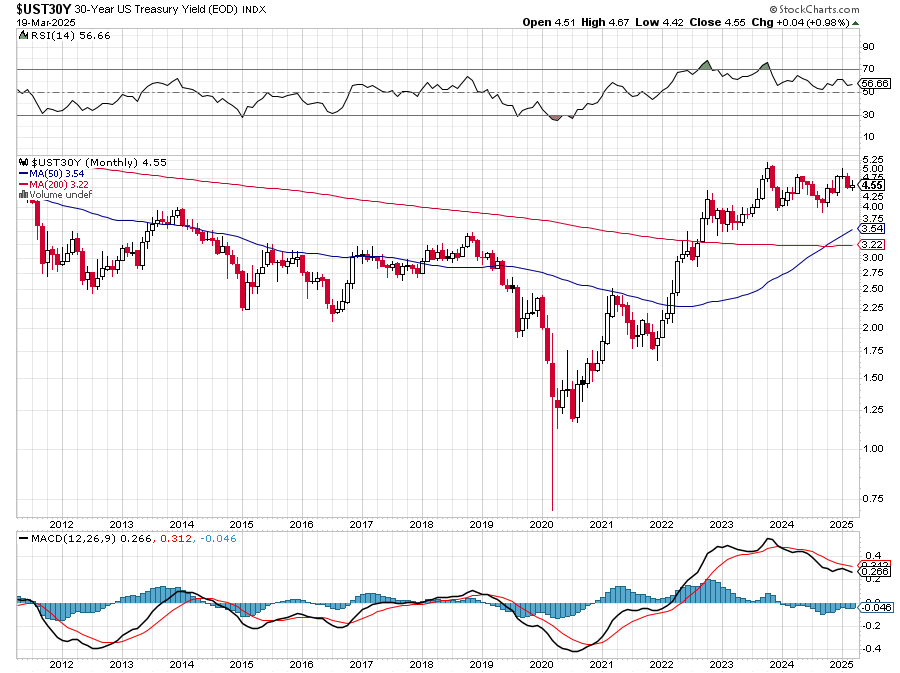Click the 4.55 current price tag
This screenshot has height=673, width=900.
tap(871, 185)
